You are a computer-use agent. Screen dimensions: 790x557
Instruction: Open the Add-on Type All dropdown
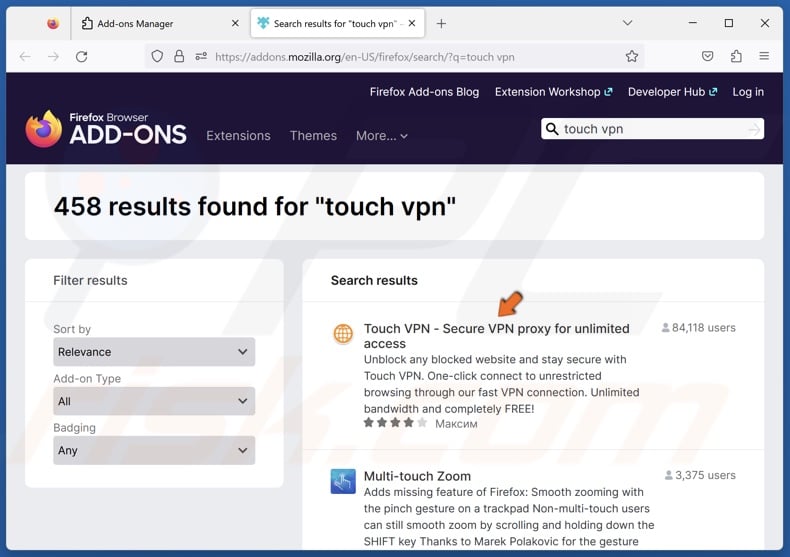(154, 401)
